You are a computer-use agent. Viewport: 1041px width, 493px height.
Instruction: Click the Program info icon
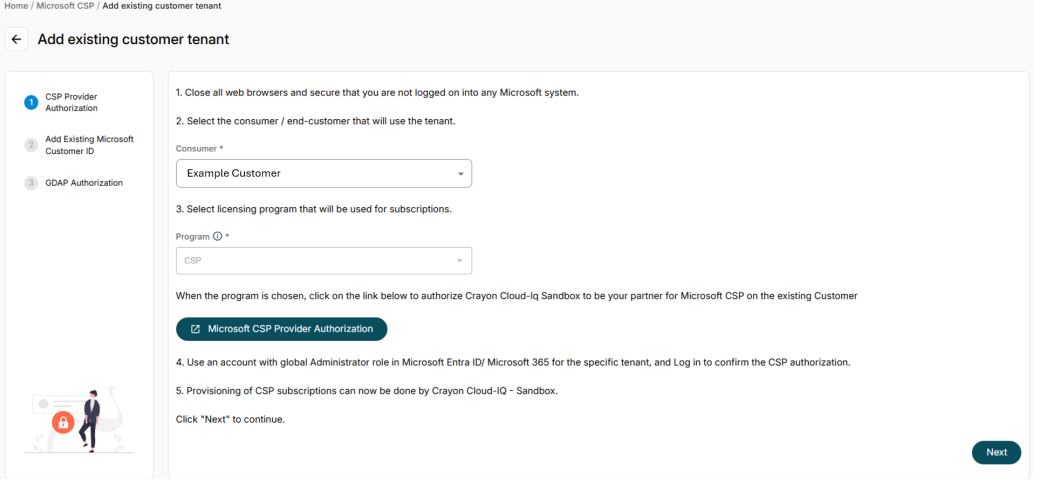click(x=216, y=236)
